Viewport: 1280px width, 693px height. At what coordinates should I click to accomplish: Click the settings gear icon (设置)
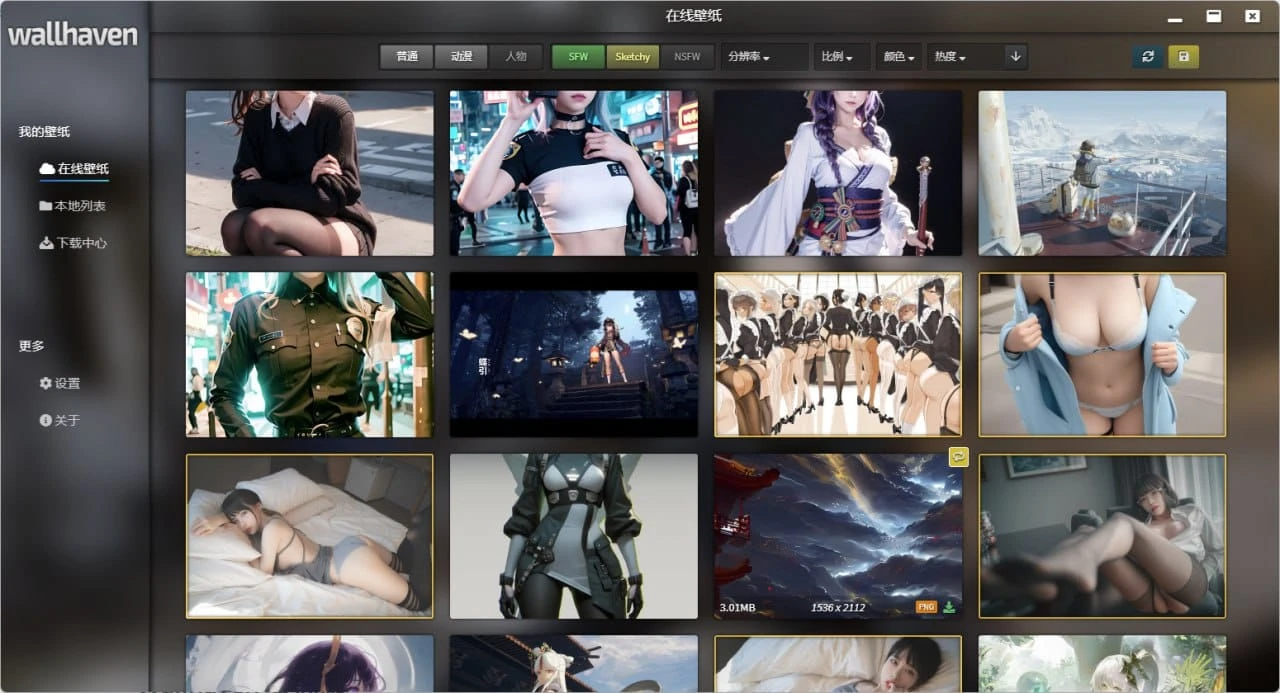pyautogui.click(x=45, y=383)
